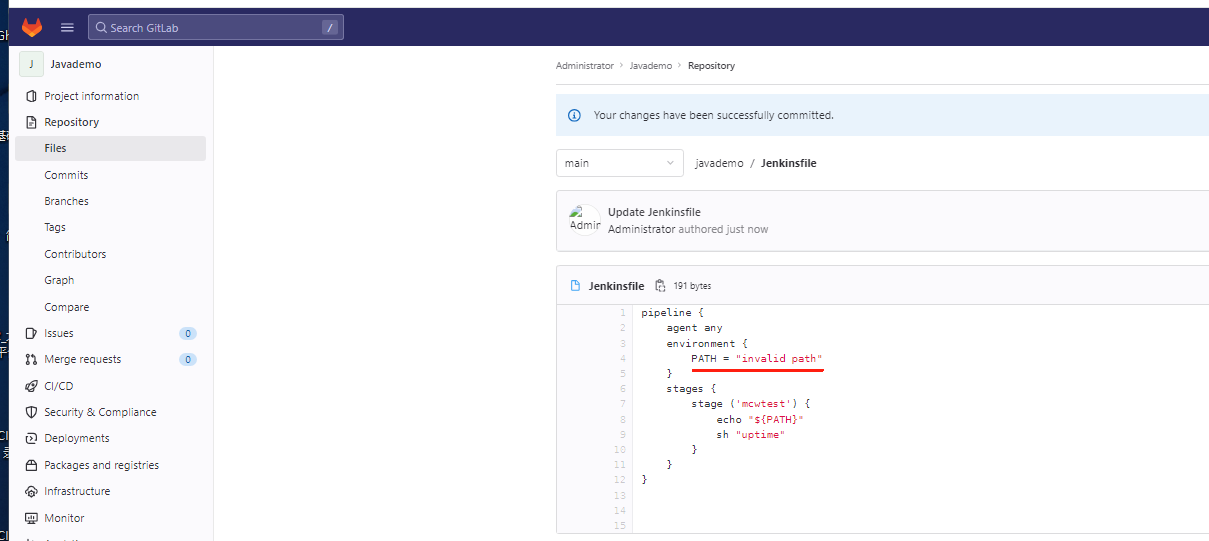Open the hamburger navigation menu
Viewport: 1209px width, 541px height.
click(x=67, y=27)
